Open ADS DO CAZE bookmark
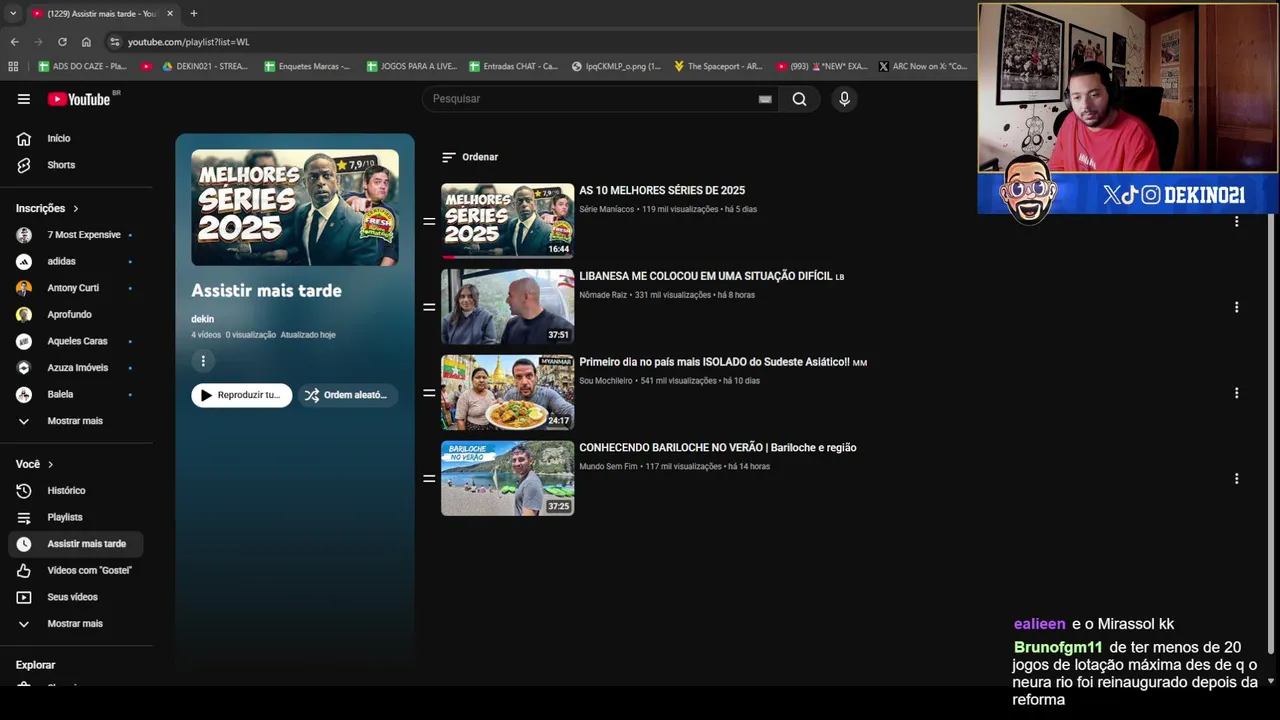The image size is (1280, 720). coord(83,66)
